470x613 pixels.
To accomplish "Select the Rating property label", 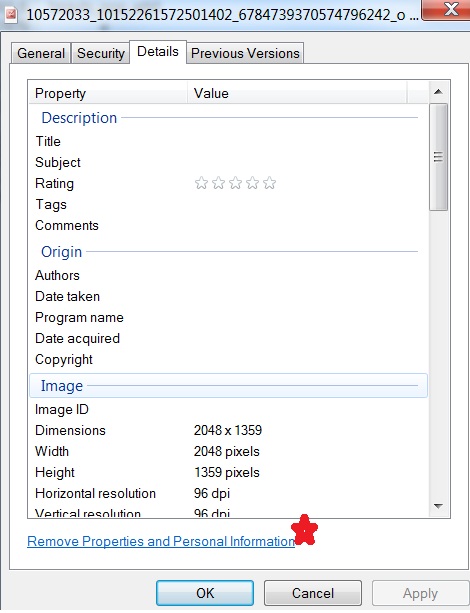I will coord(54,183).
